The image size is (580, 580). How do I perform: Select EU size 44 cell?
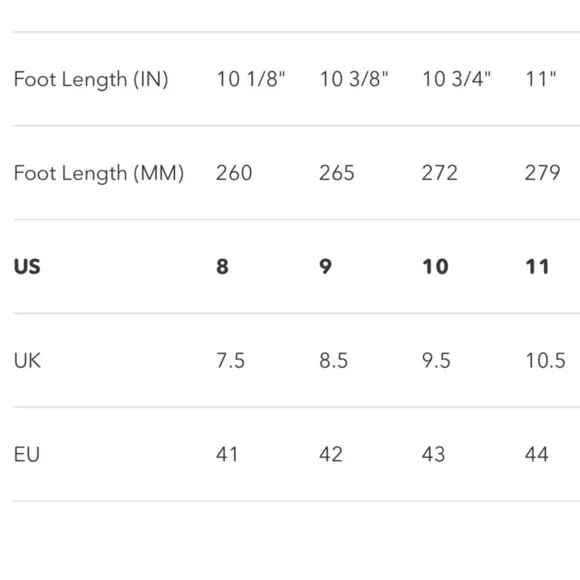tap(536, 454)
